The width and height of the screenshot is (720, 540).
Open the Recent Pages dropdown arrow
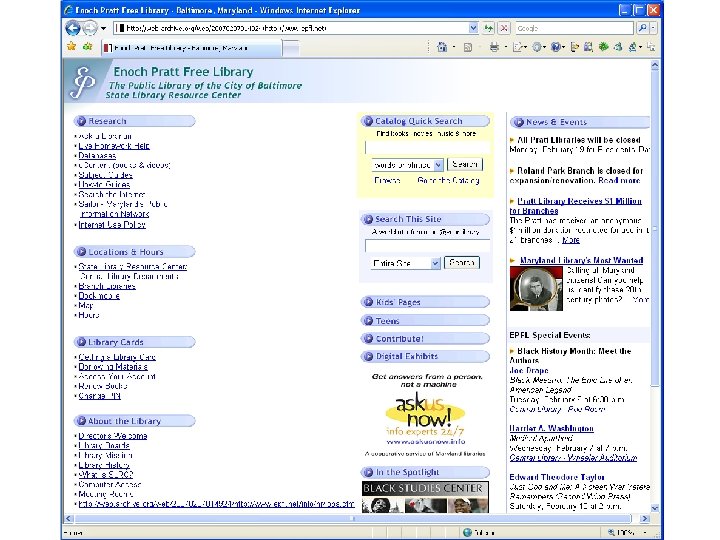[103, 28]
